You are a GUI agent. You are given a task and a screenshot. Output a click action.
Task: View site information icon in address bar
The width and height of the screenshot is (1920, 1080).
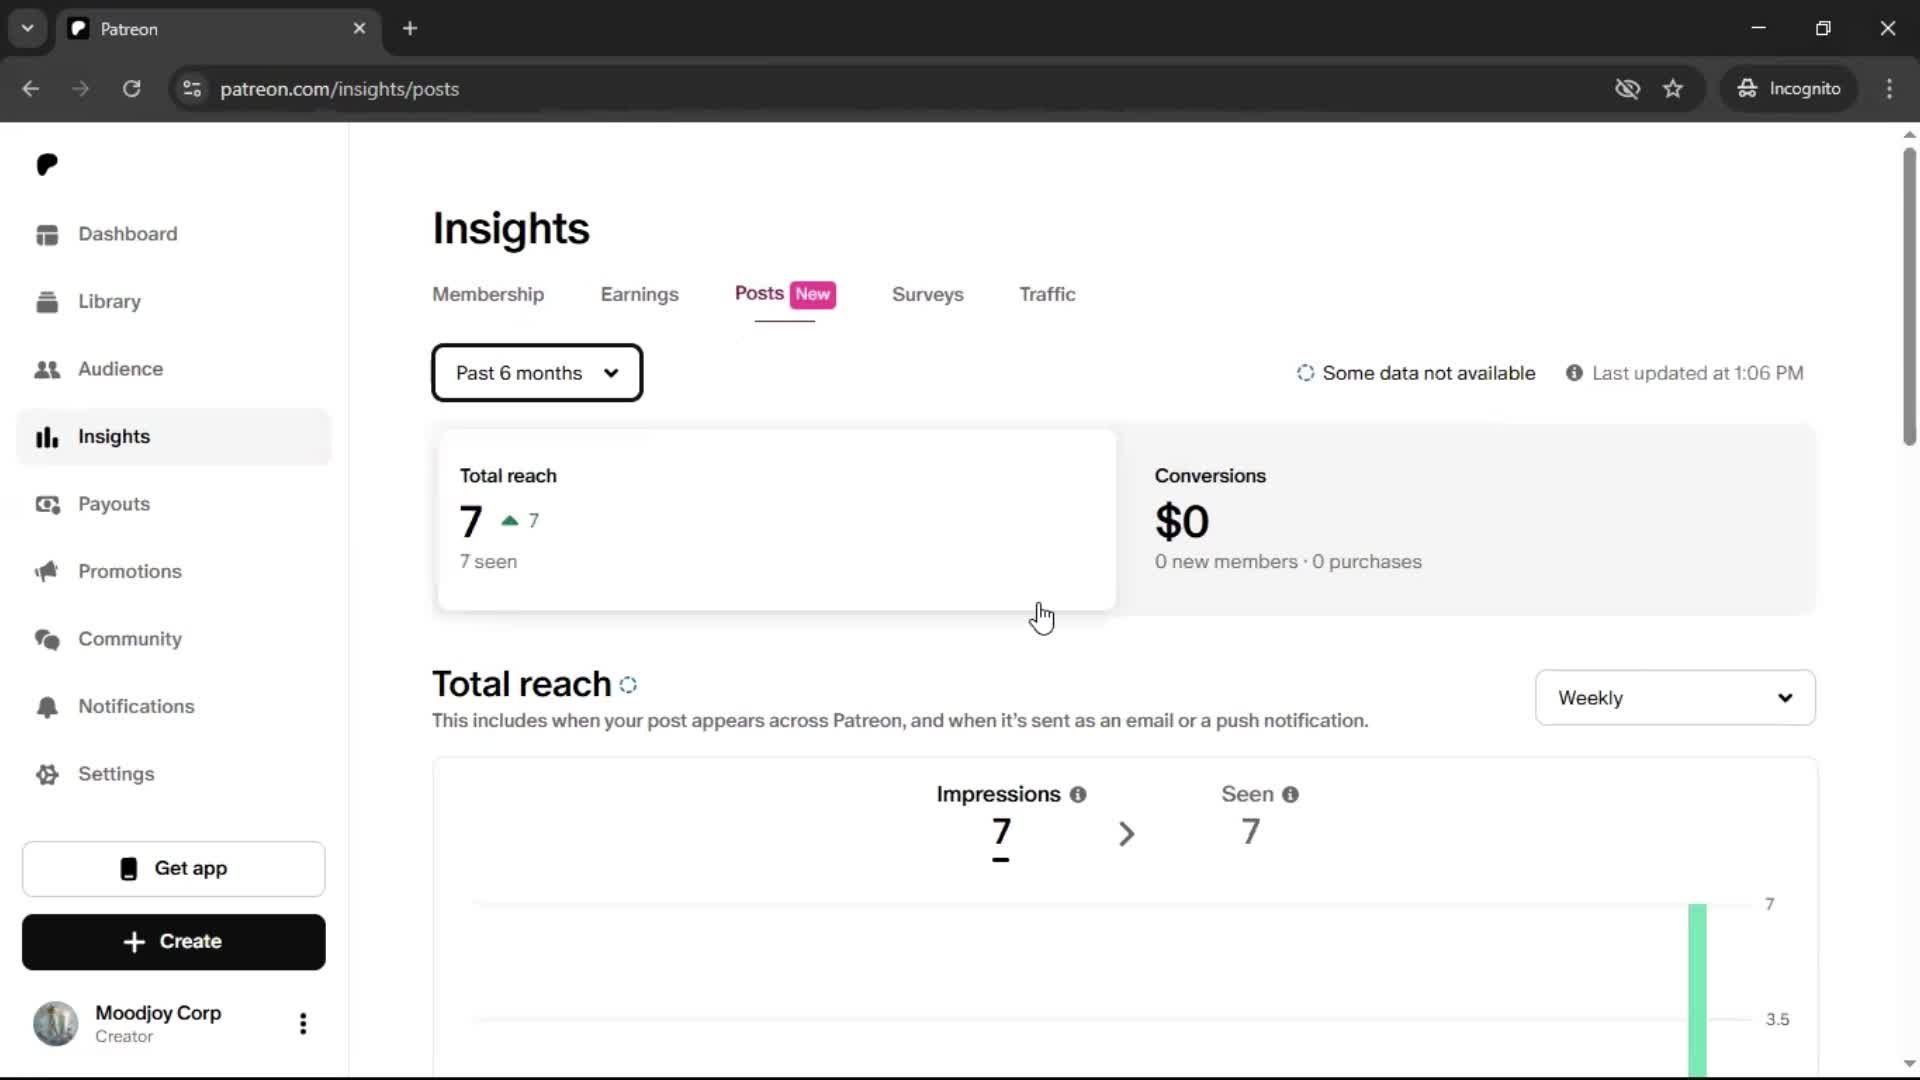tap(192, 89)
